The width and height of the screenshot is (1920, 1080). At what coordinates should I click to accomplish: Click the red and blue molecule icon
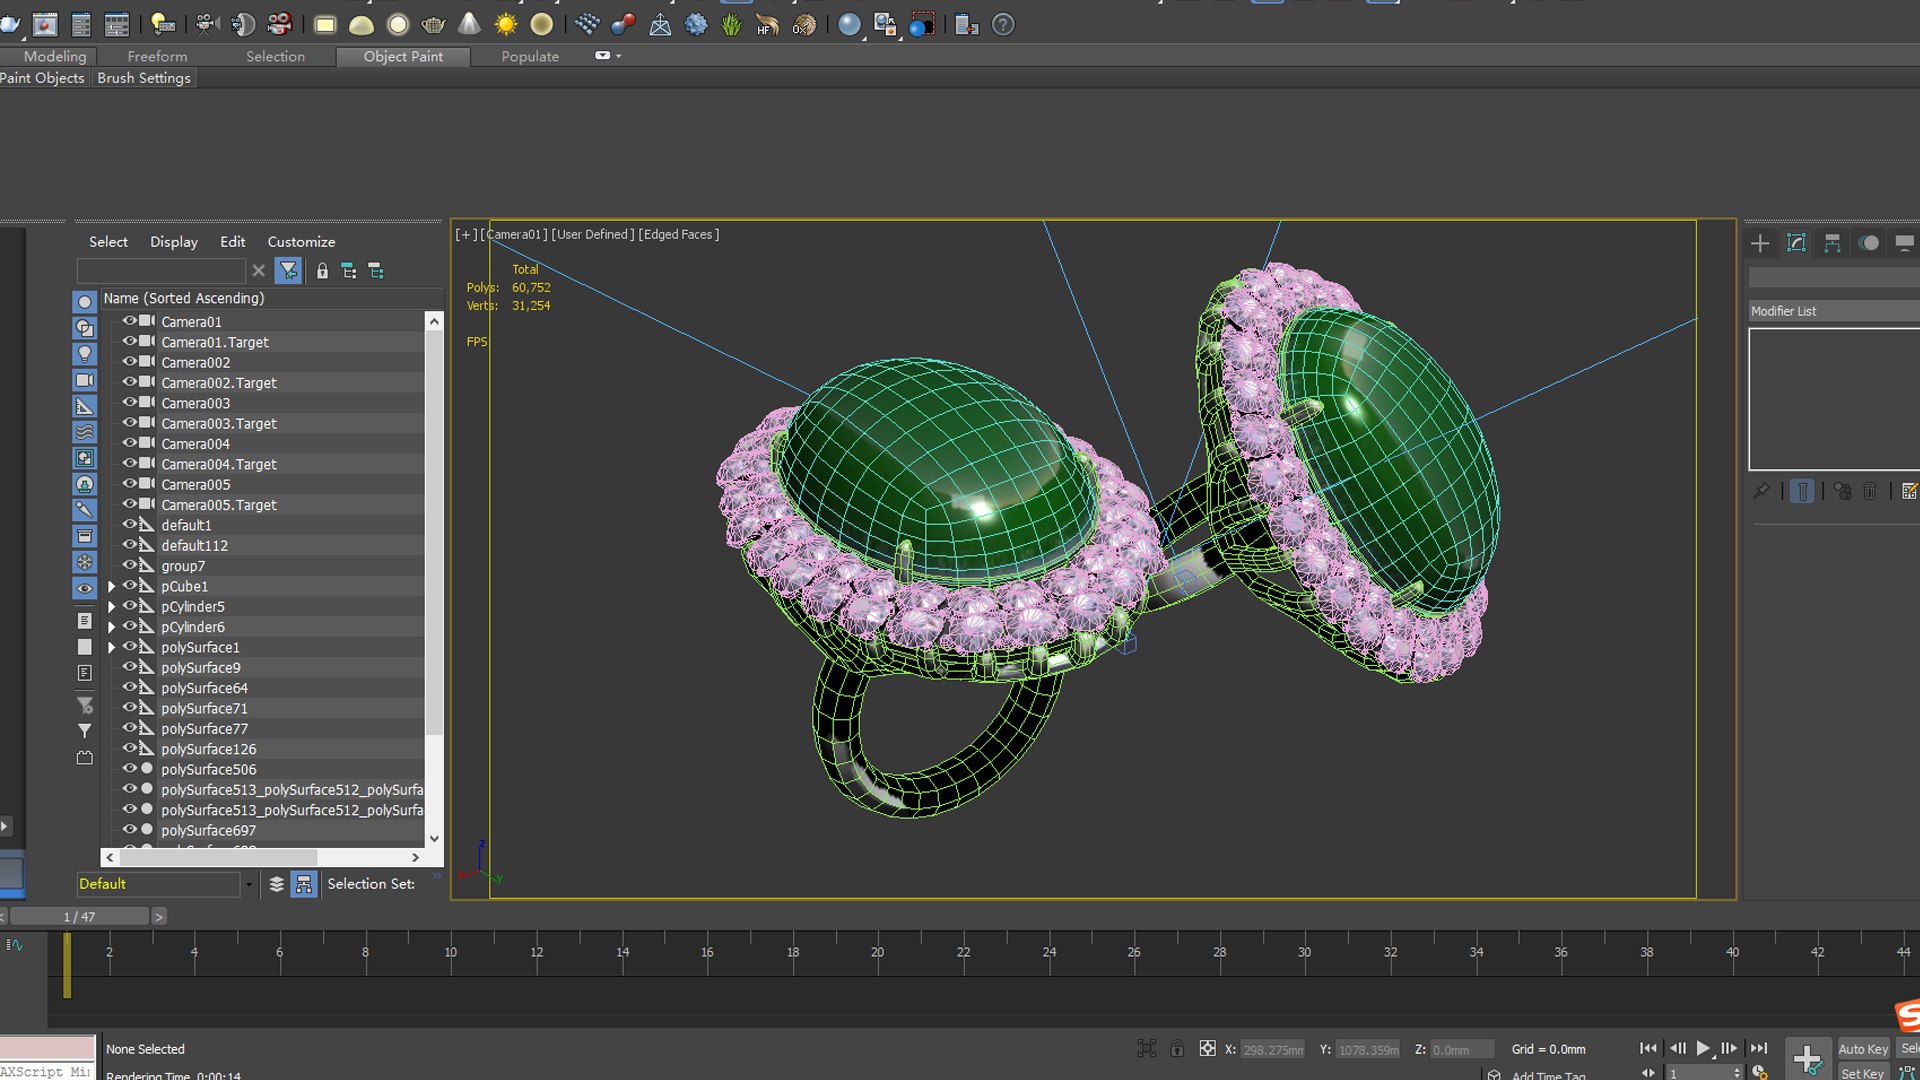tap(623, 24)
